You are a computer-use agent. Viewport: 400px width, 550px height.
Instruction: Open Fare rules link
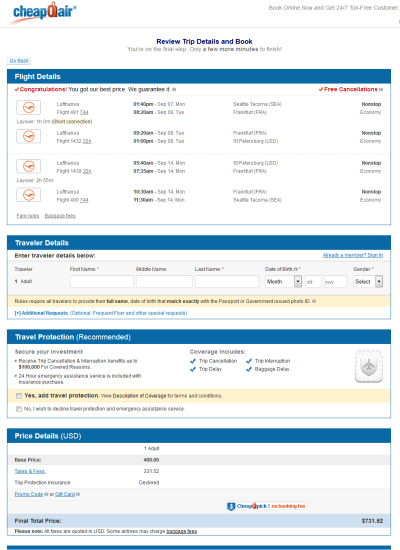pos(28,216)
